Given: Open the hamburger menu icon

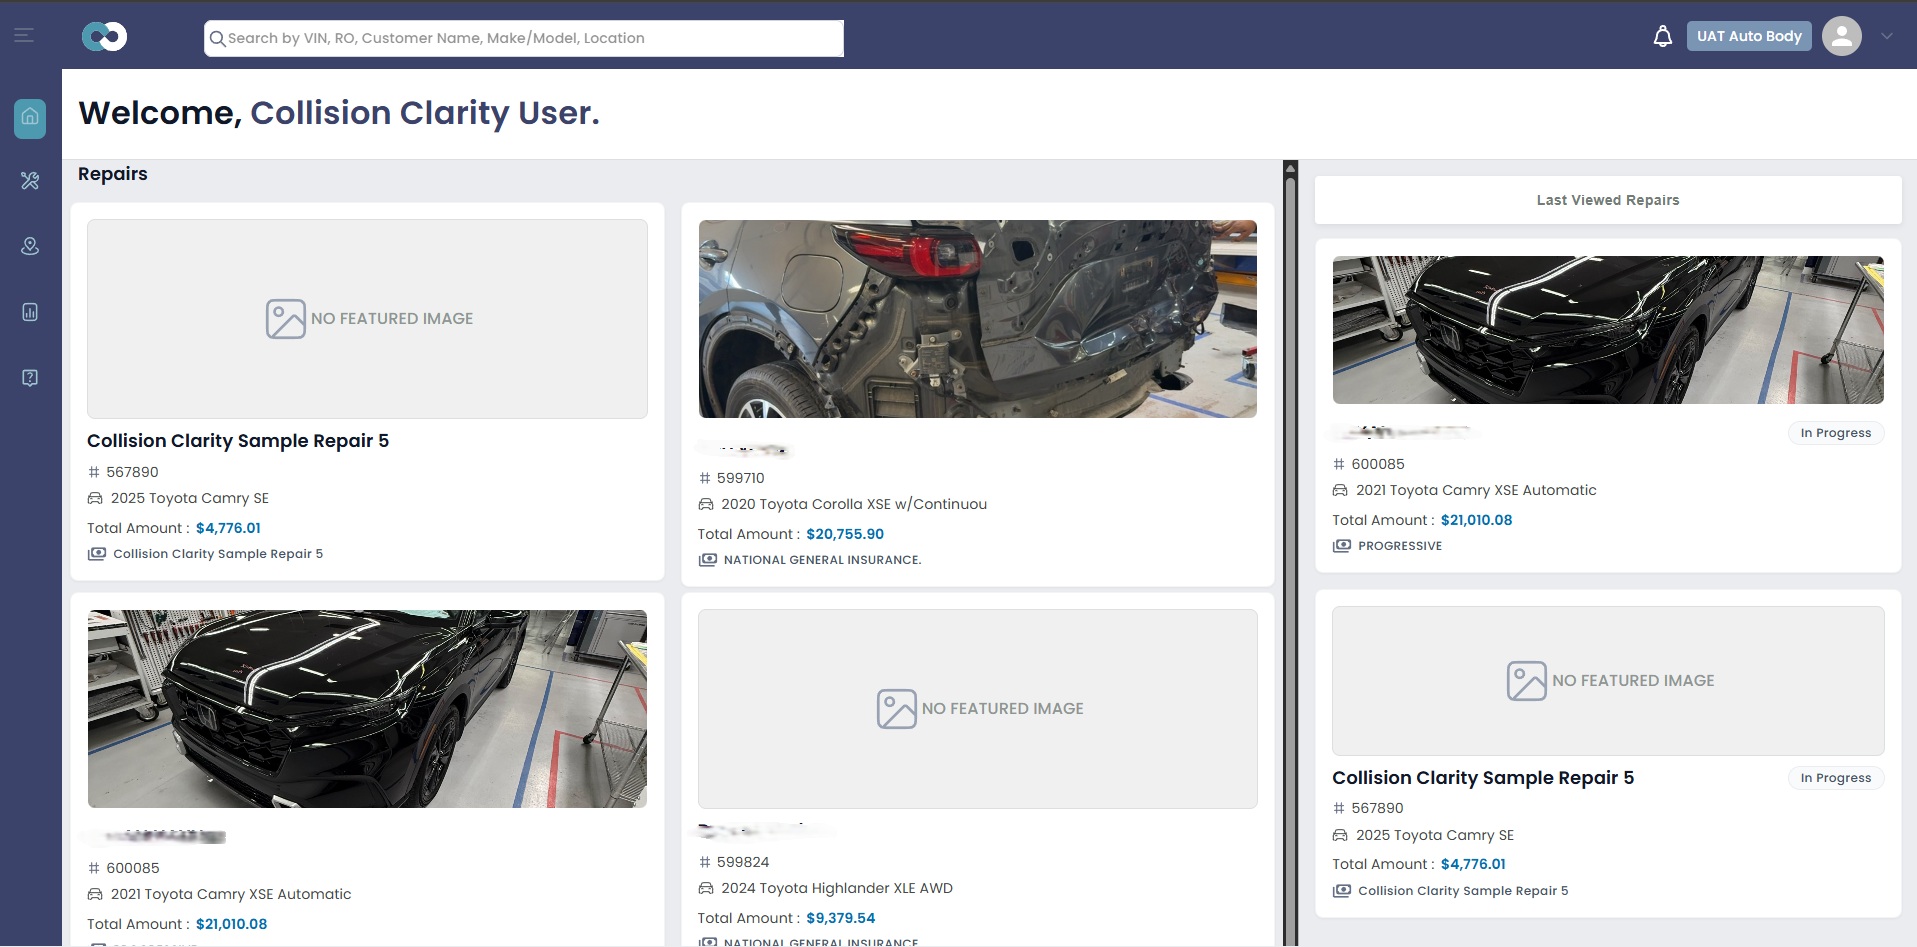Looking at the screenshot, I should point(24,36).
